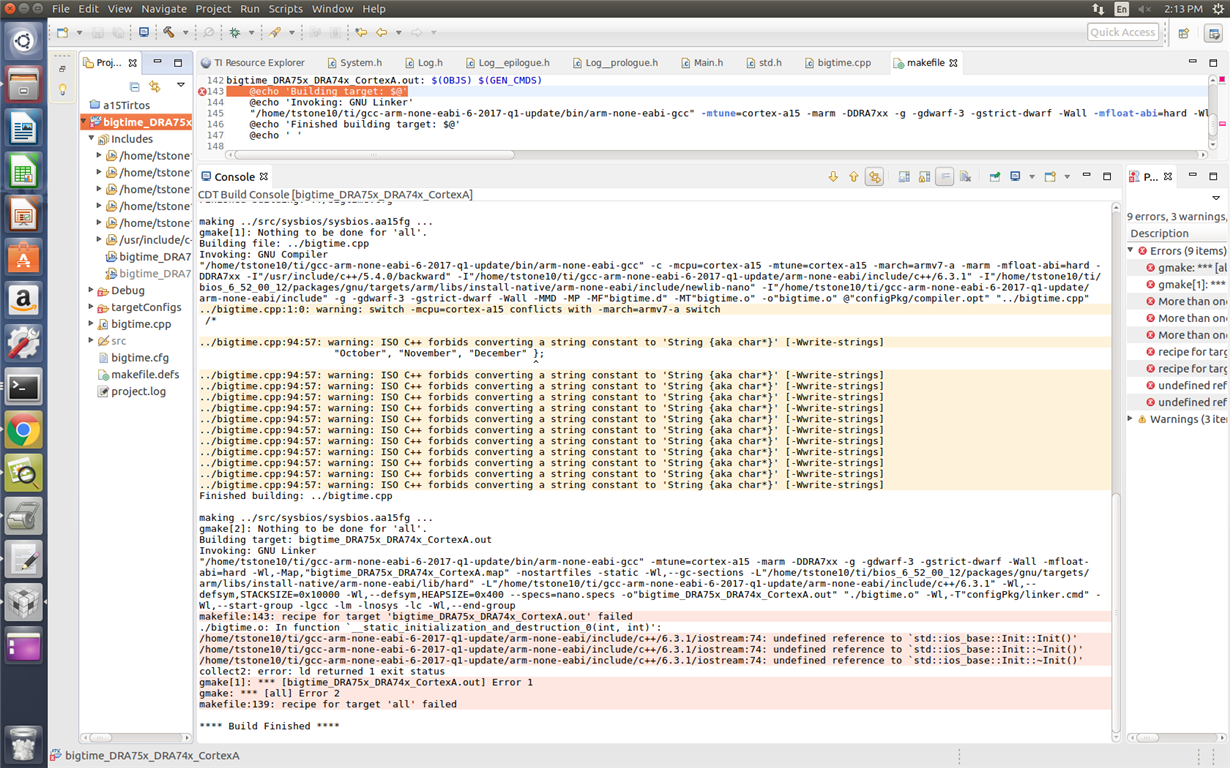Image resolution: width=1230 pixels, height=768 pixels.
Task: Collapse the Errors (9 items) group
Action: [x=1131, y=251]
